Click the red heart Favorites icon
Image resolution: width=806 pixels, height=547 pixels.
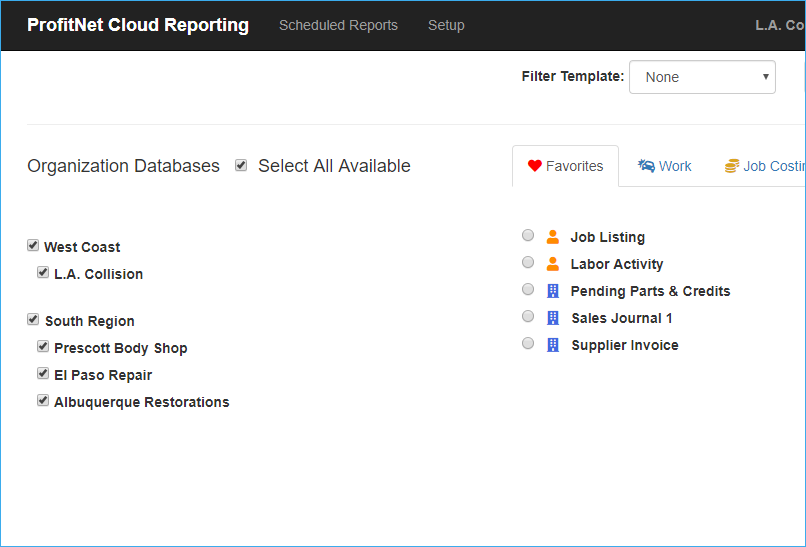535,166
